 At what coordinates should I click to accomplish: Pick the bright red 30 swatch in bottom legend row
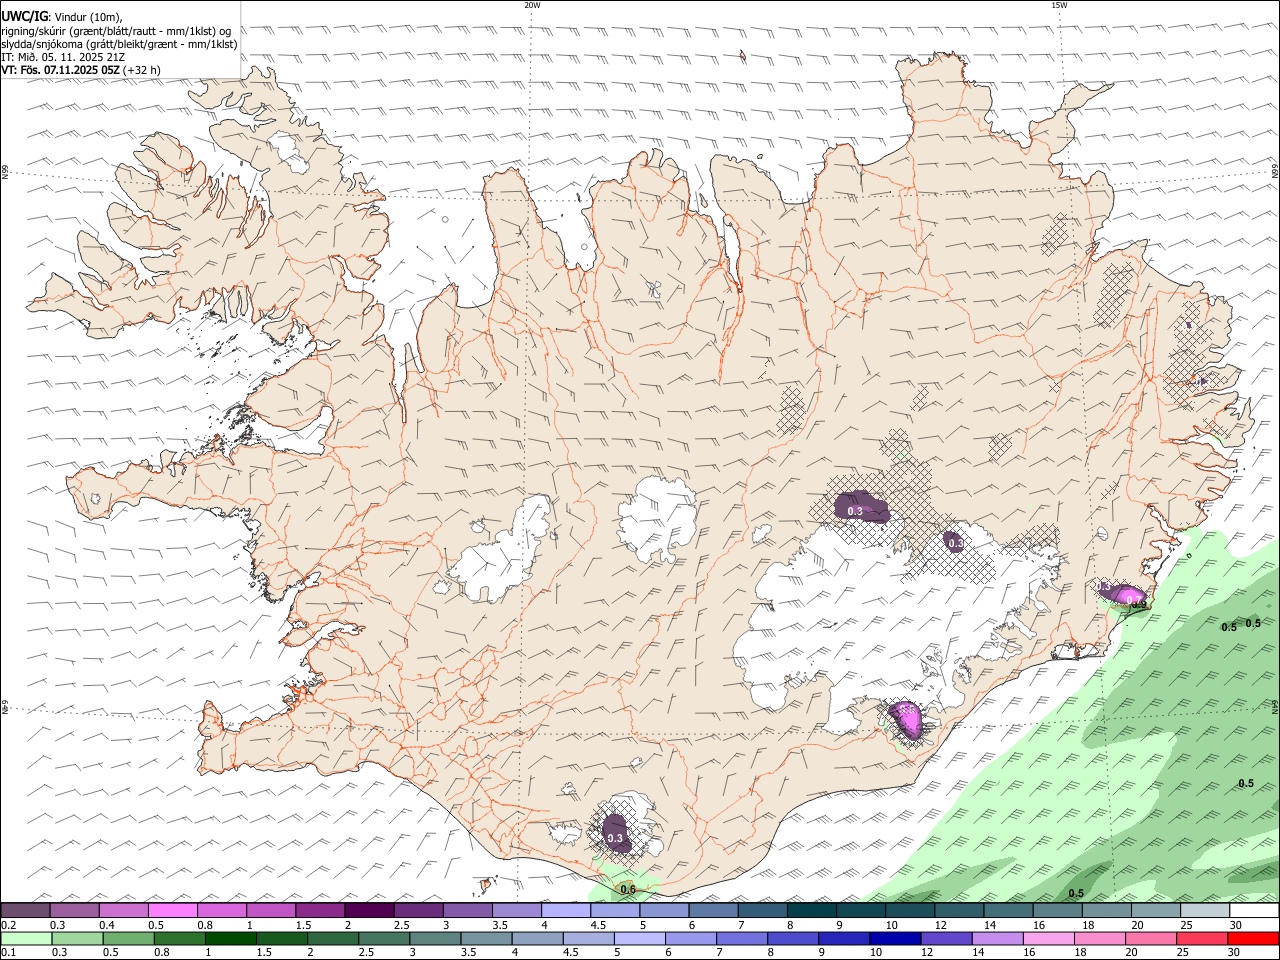point(1252,939)
